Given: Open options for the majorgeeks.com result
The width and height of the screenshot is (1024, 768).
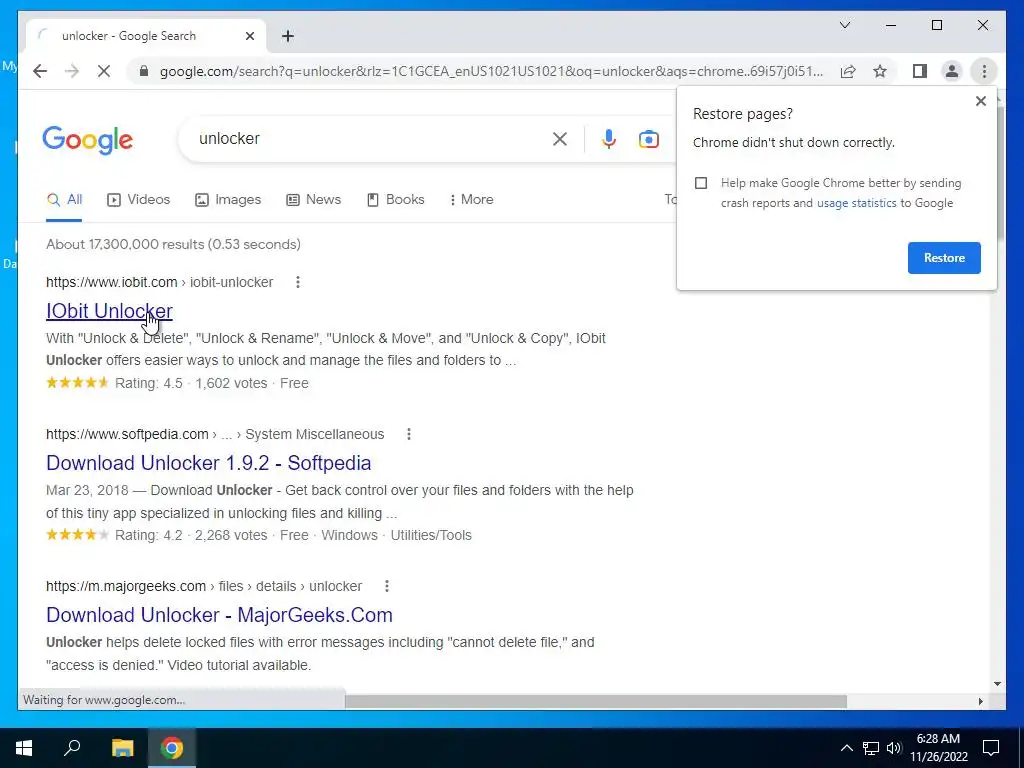Looking at the screenshot, I should pyautogui.click(x=387, y=586).
